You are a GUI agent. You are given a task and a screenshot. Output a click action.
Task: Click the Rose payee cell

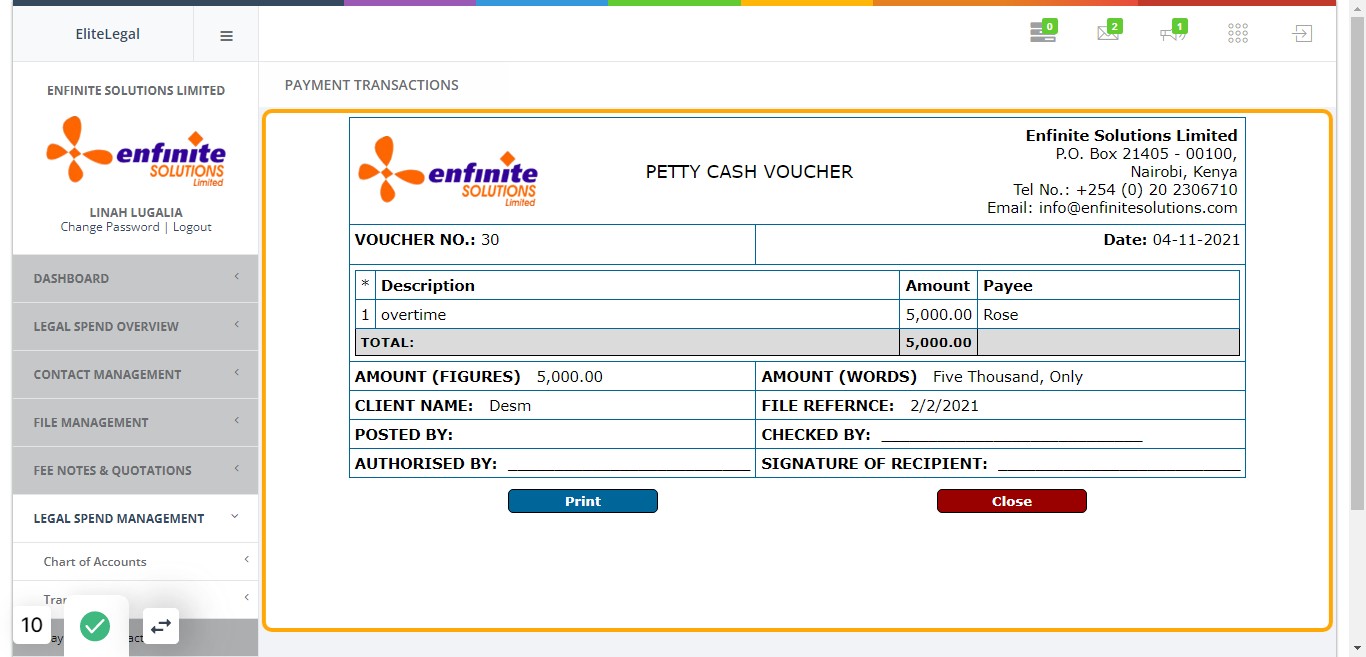click(1108, 315)
